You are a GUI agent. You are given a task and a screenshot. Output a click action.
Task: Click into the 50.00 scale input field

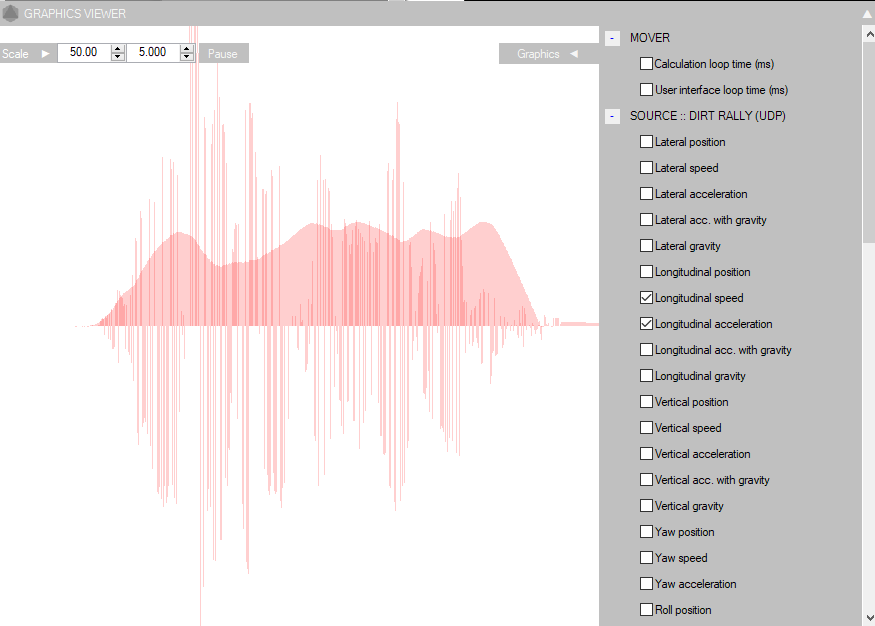pyautogui.click(x=83, y=53)
